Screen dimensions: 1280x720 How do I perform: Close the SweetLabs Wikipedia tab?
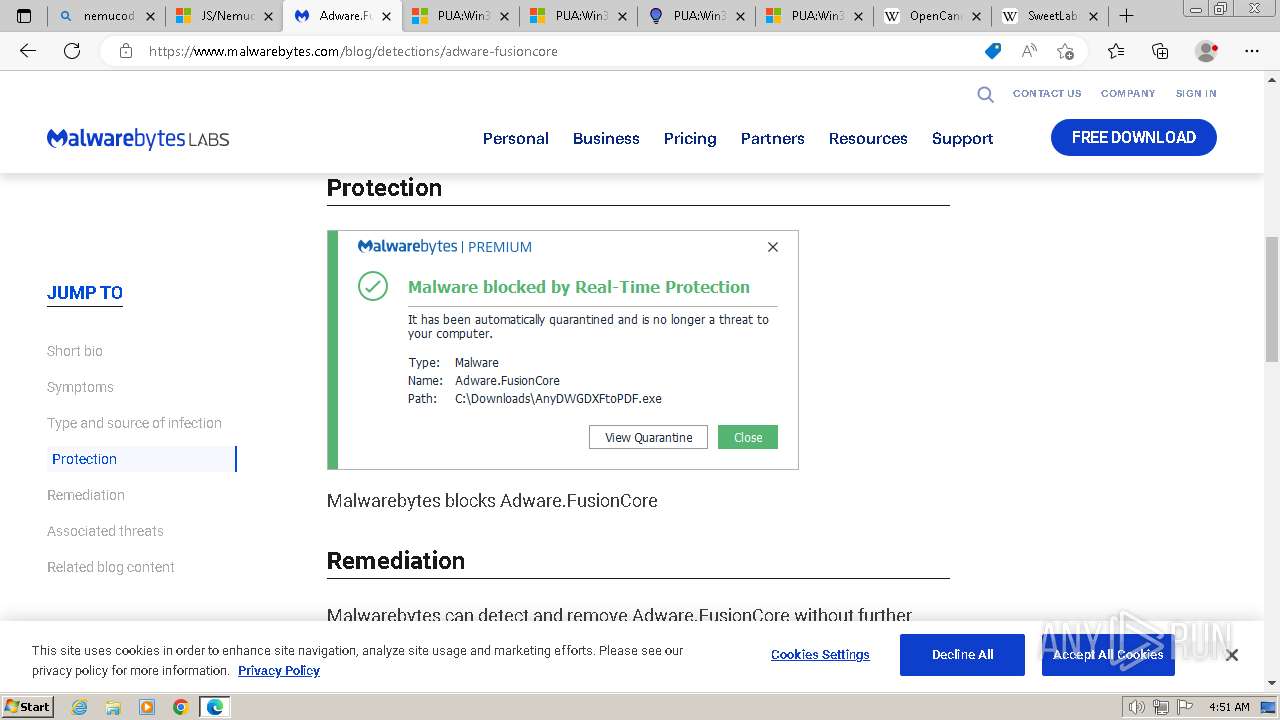pos(1093,16)
